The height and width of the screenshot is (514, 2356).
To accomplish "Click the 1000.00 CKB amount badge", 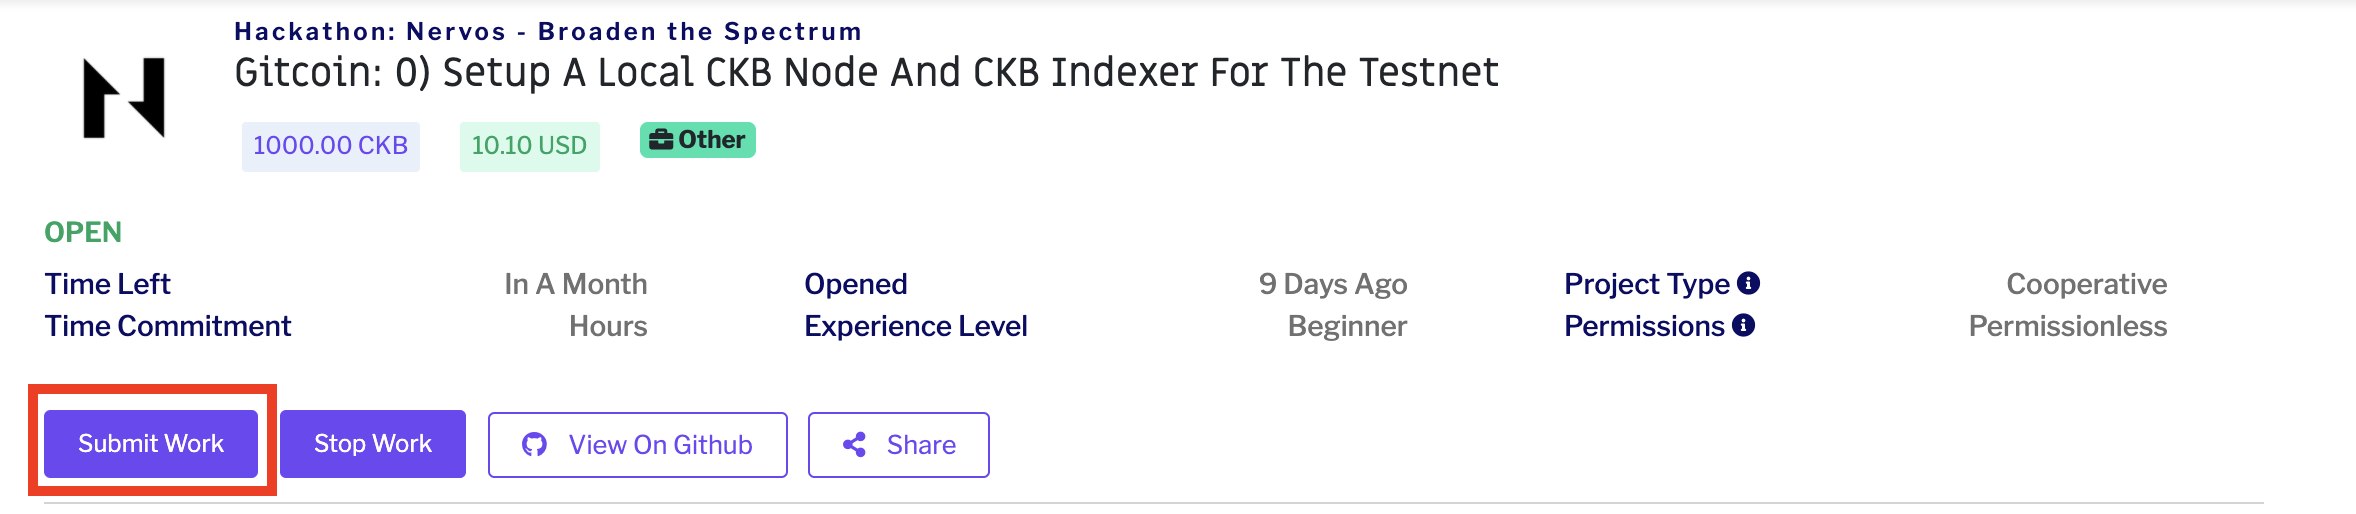I will click(330, 146).
